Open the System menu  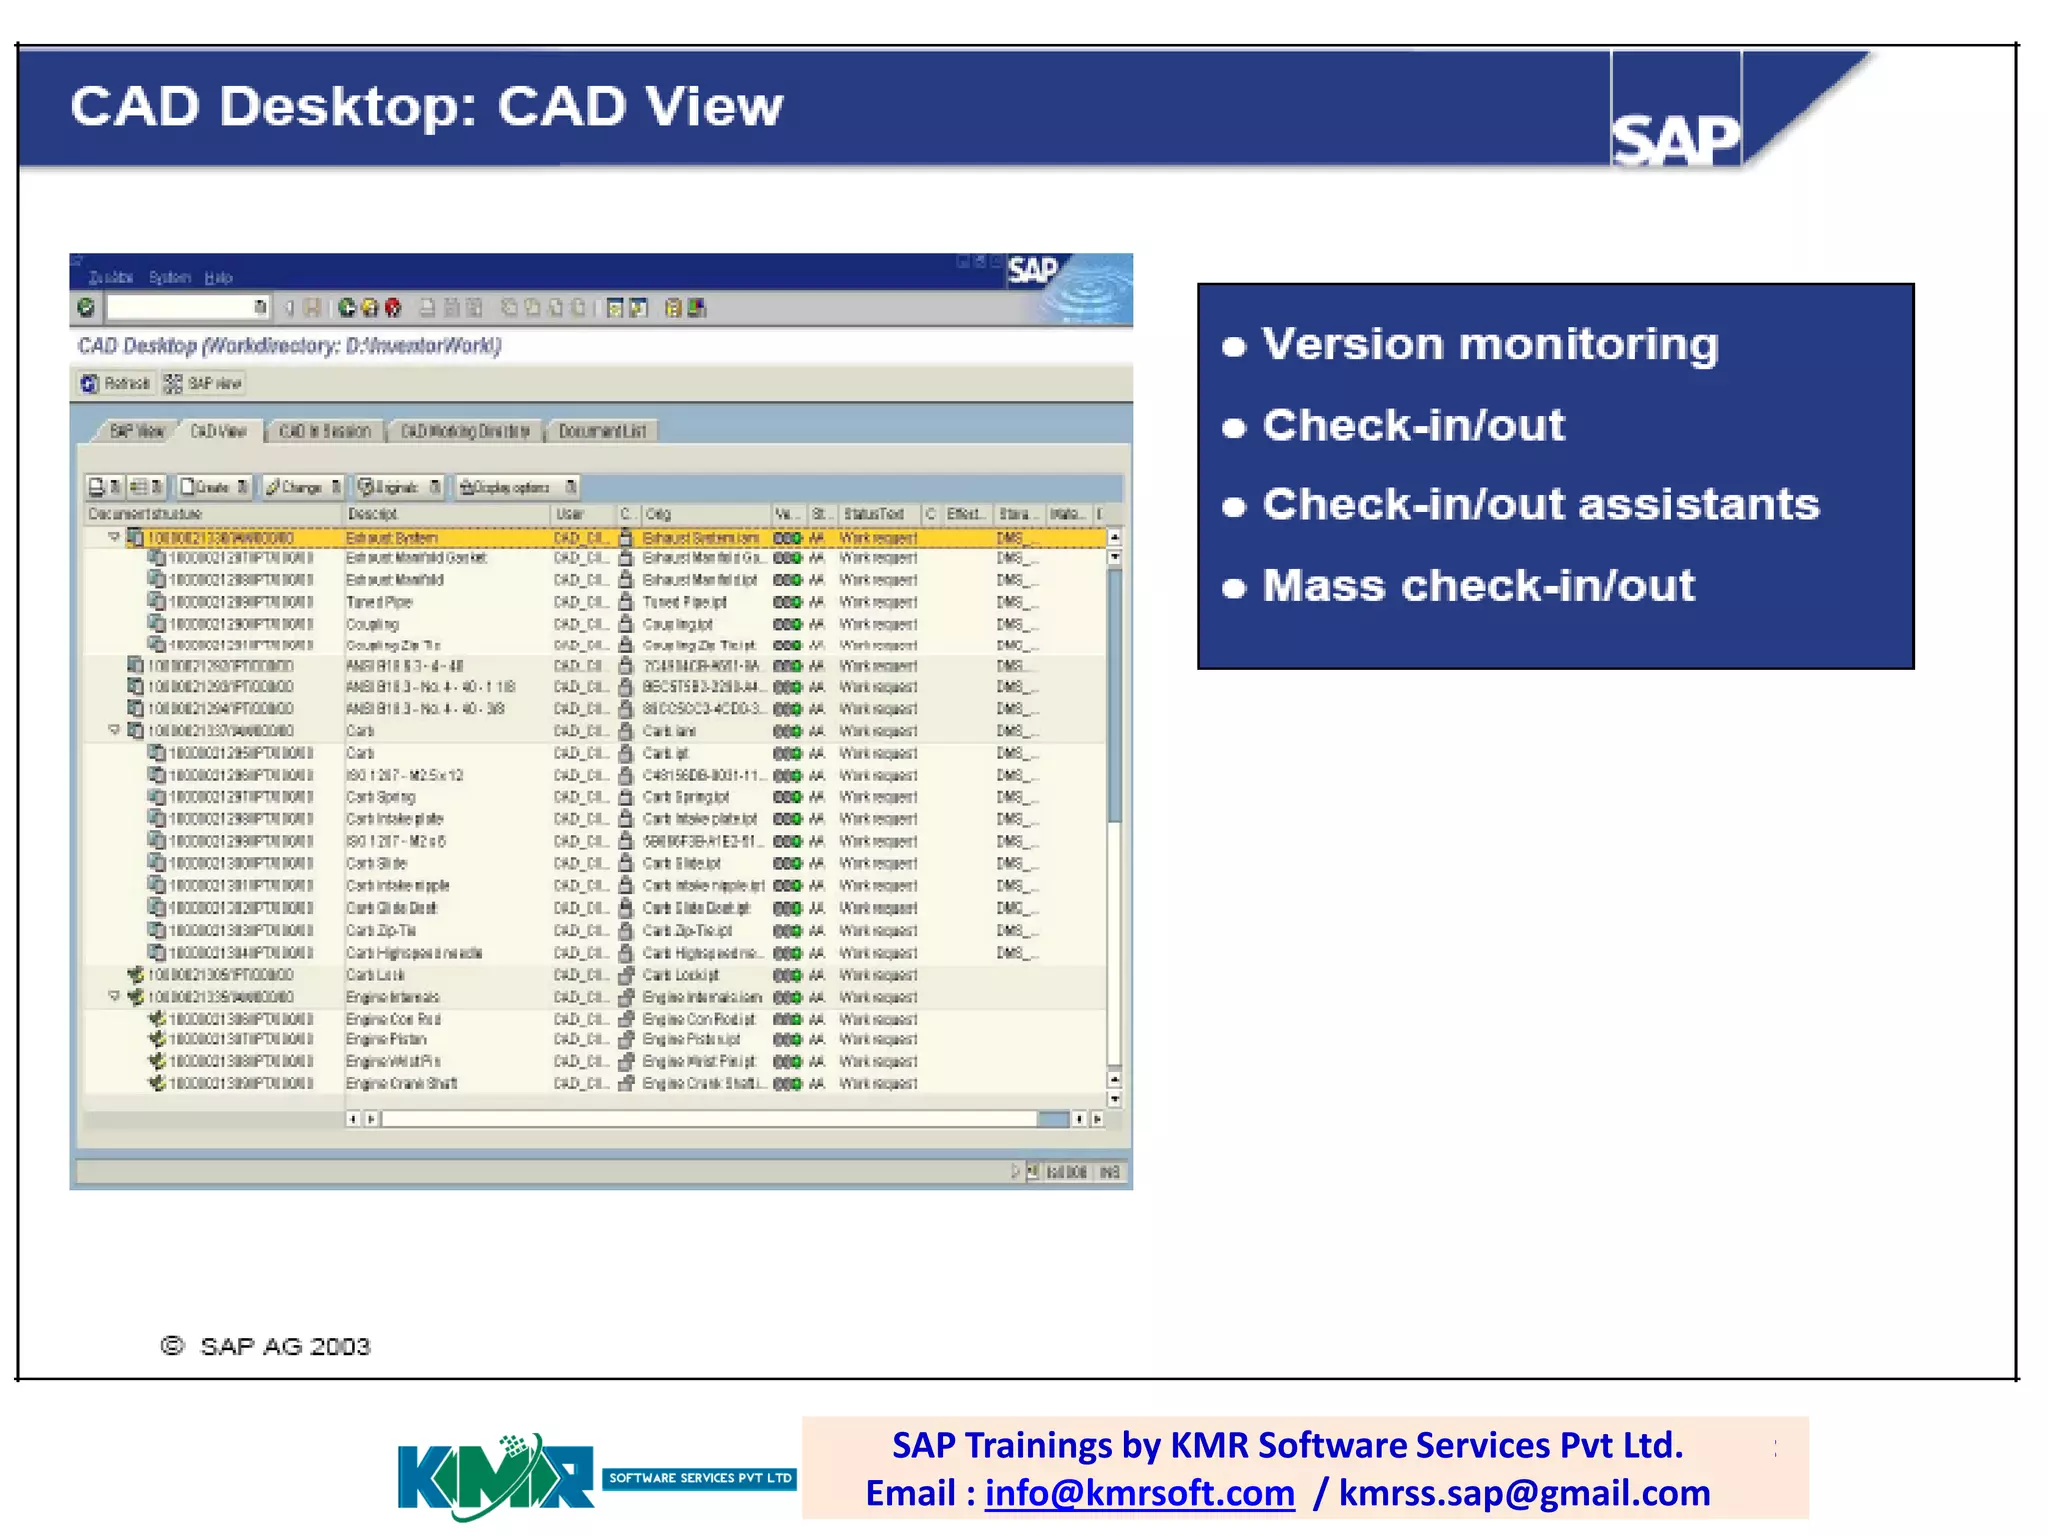[169, 277]
